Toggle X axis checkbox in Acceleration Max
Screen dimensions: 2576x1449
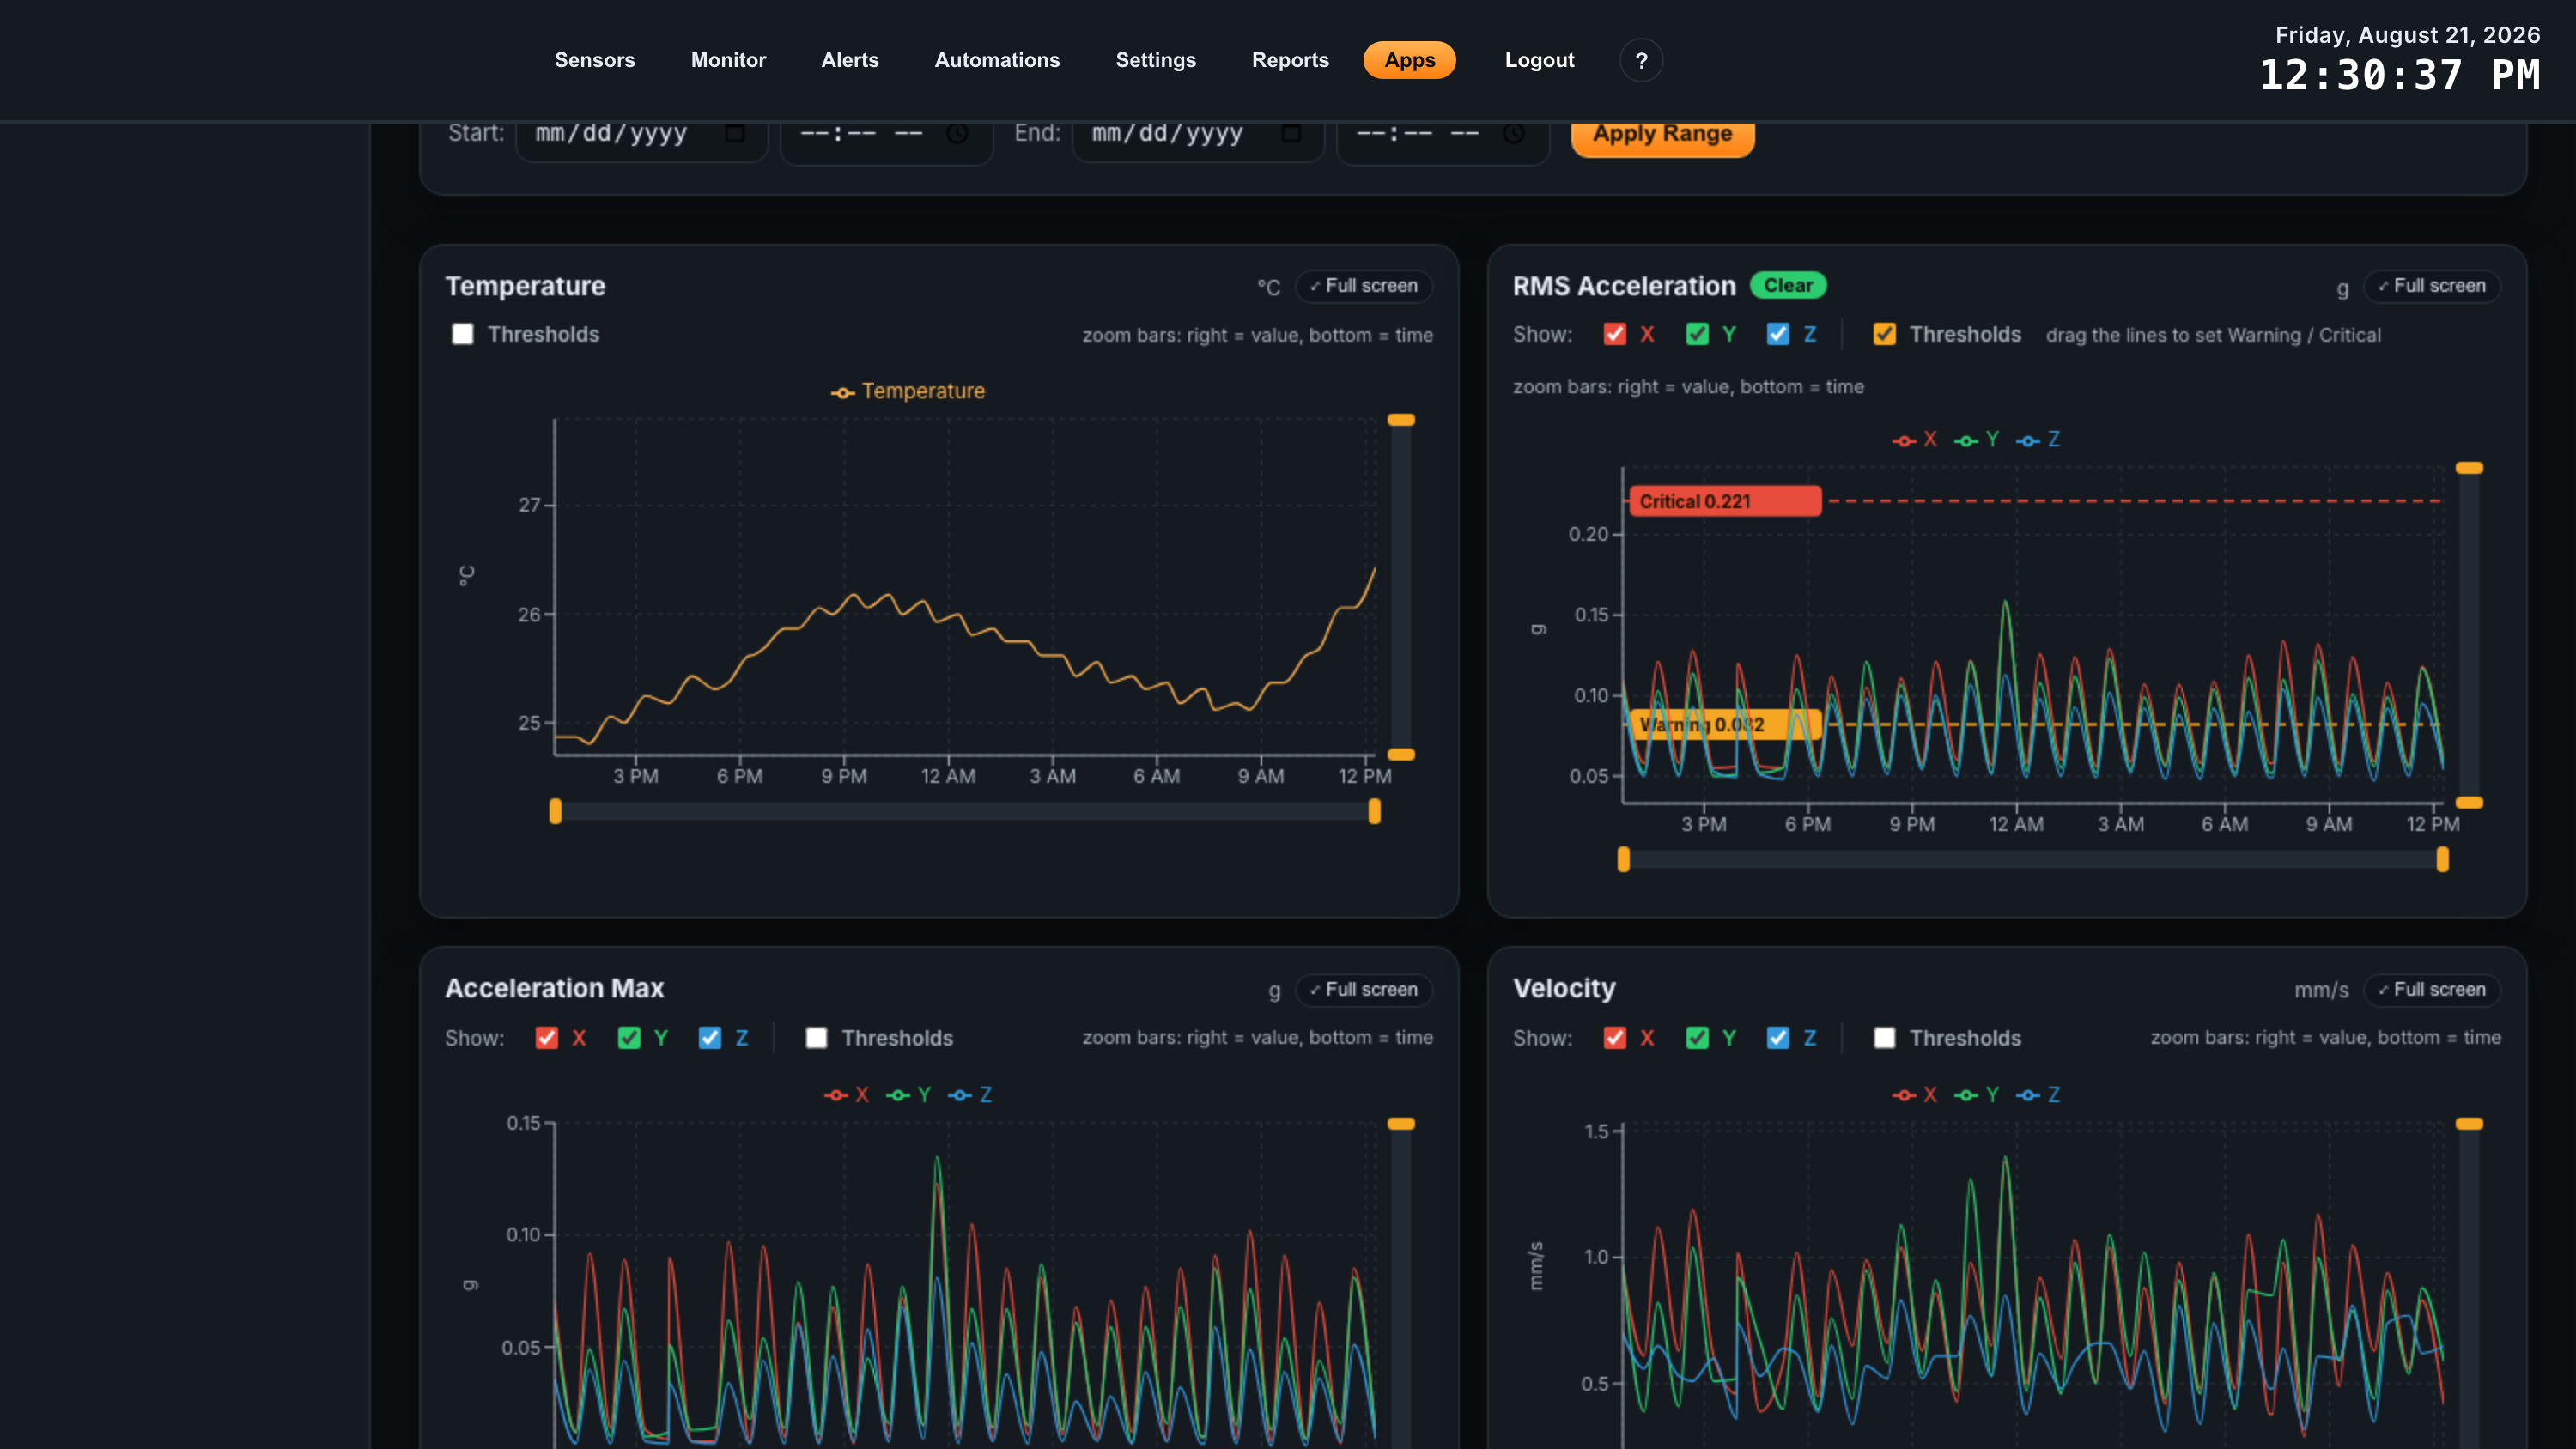point(546,1038)
